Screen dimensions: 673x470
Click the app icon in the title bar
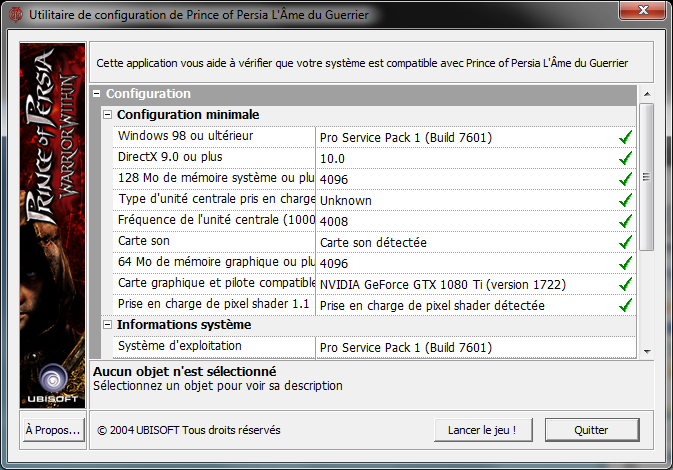click(x=15, y=14)
